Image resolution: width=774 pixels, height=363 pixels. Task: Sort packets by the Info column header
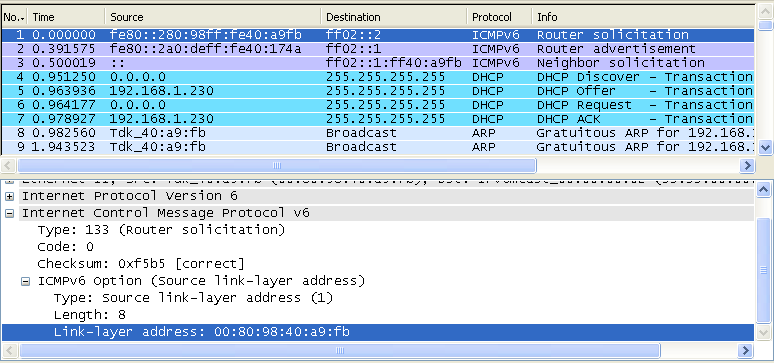point(643,17)
